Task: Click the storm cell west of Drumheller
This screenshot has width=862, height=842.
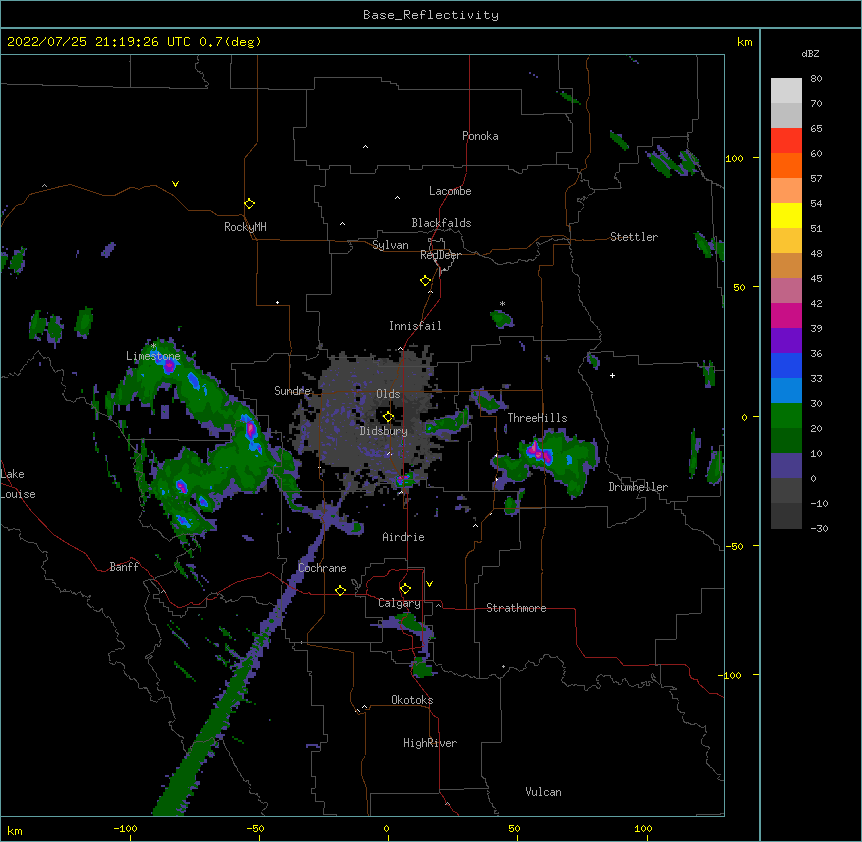Action: pyautogui.click(x=547, y=462)
